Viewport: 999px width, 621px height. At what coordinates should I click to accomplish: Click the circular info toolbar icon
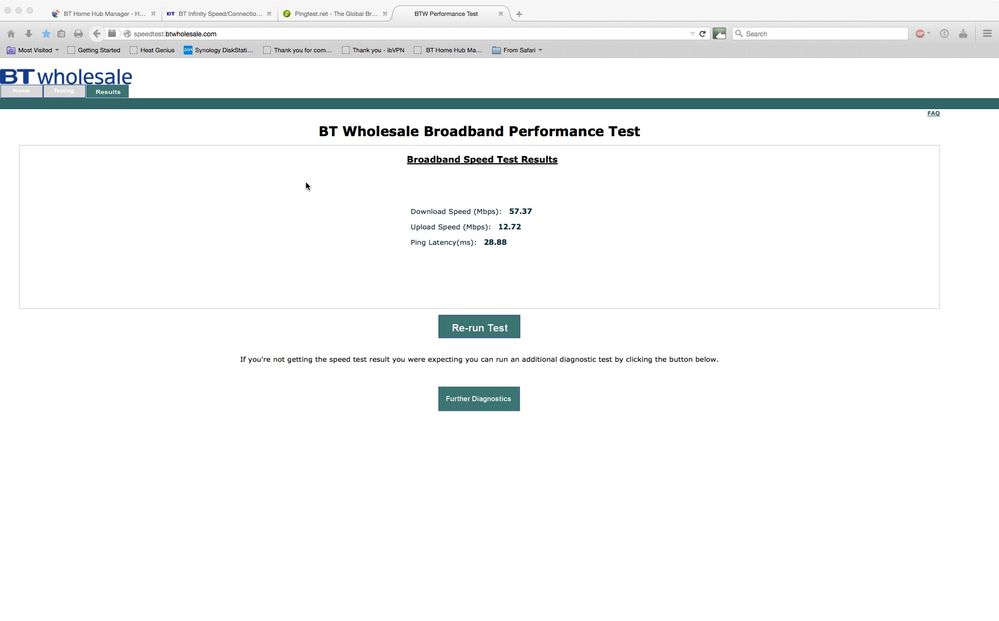click(944, 34)
